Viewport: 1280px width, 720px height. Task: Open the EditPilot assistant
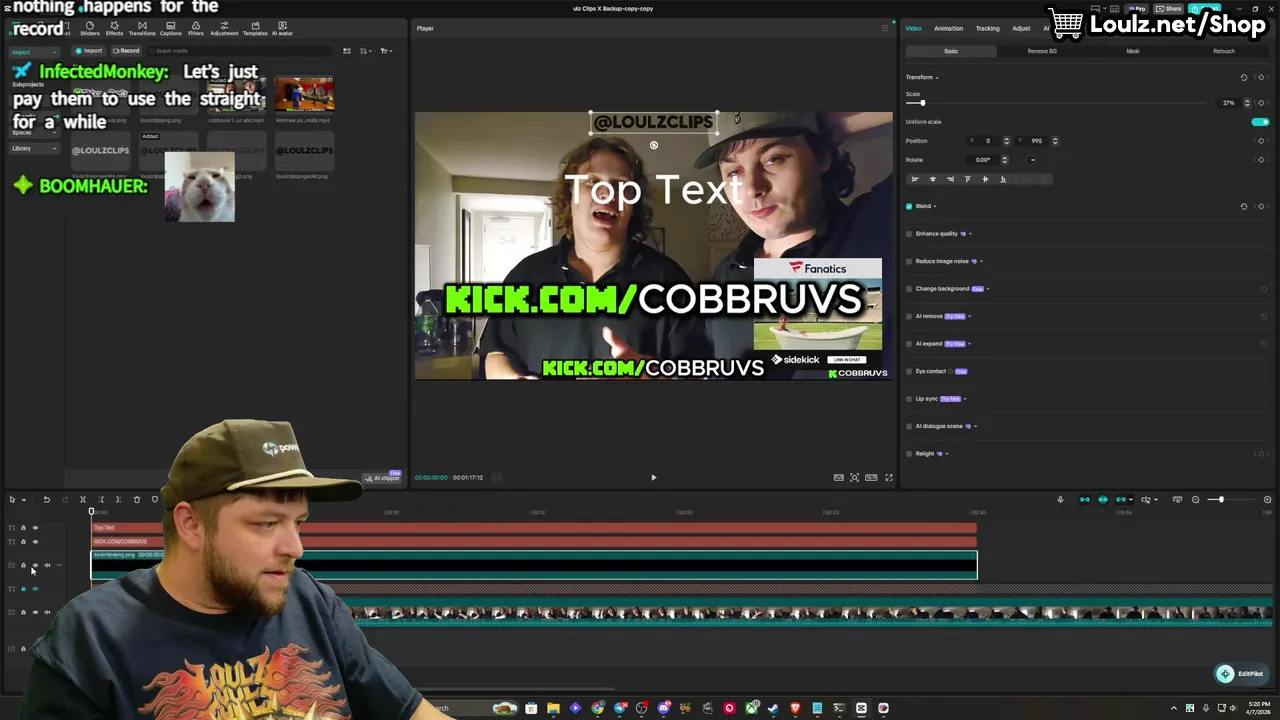click(x=1240, y=674)
